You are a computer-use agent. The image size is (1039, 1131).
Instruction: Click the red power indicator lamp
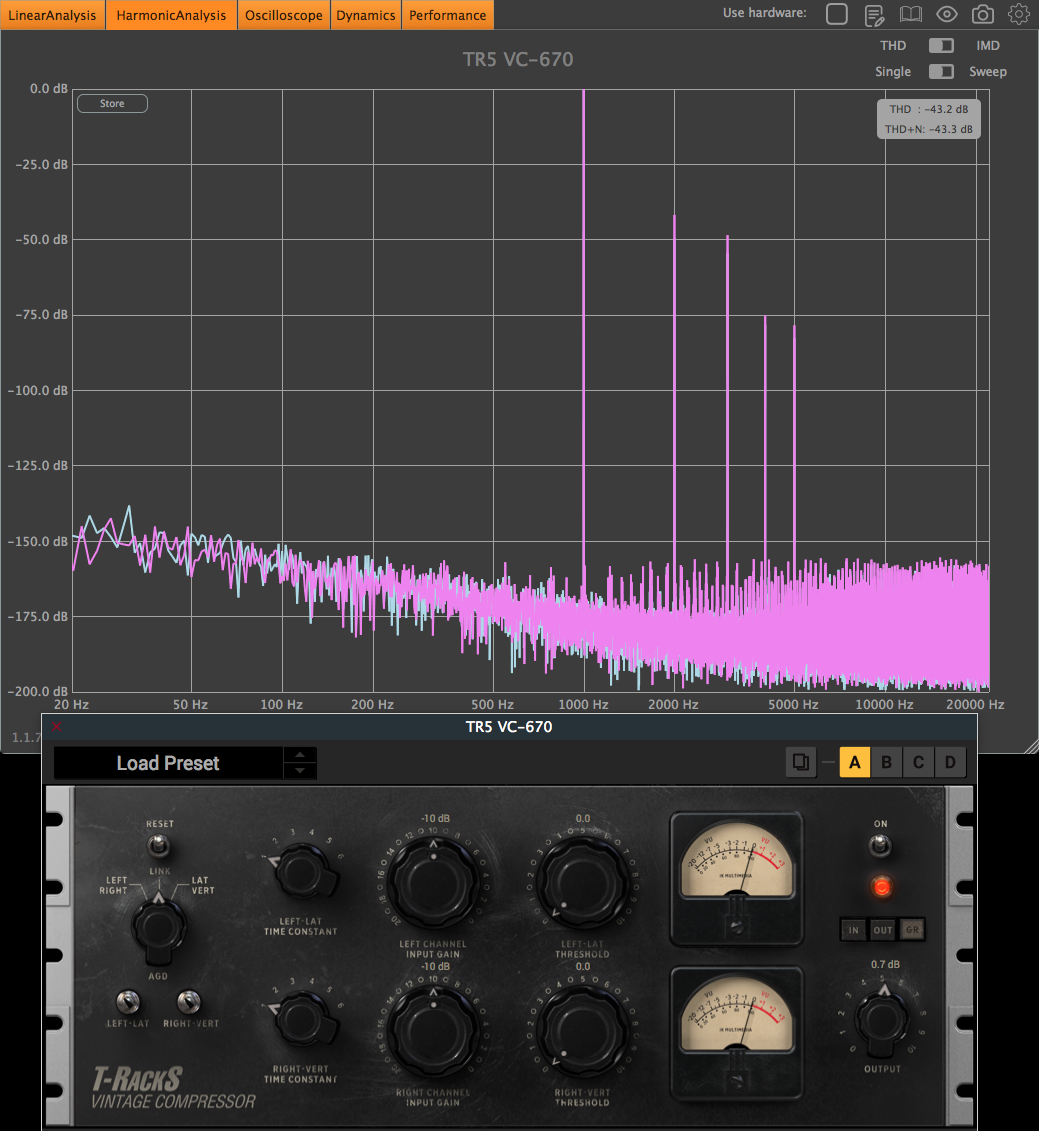click(881, 886)
